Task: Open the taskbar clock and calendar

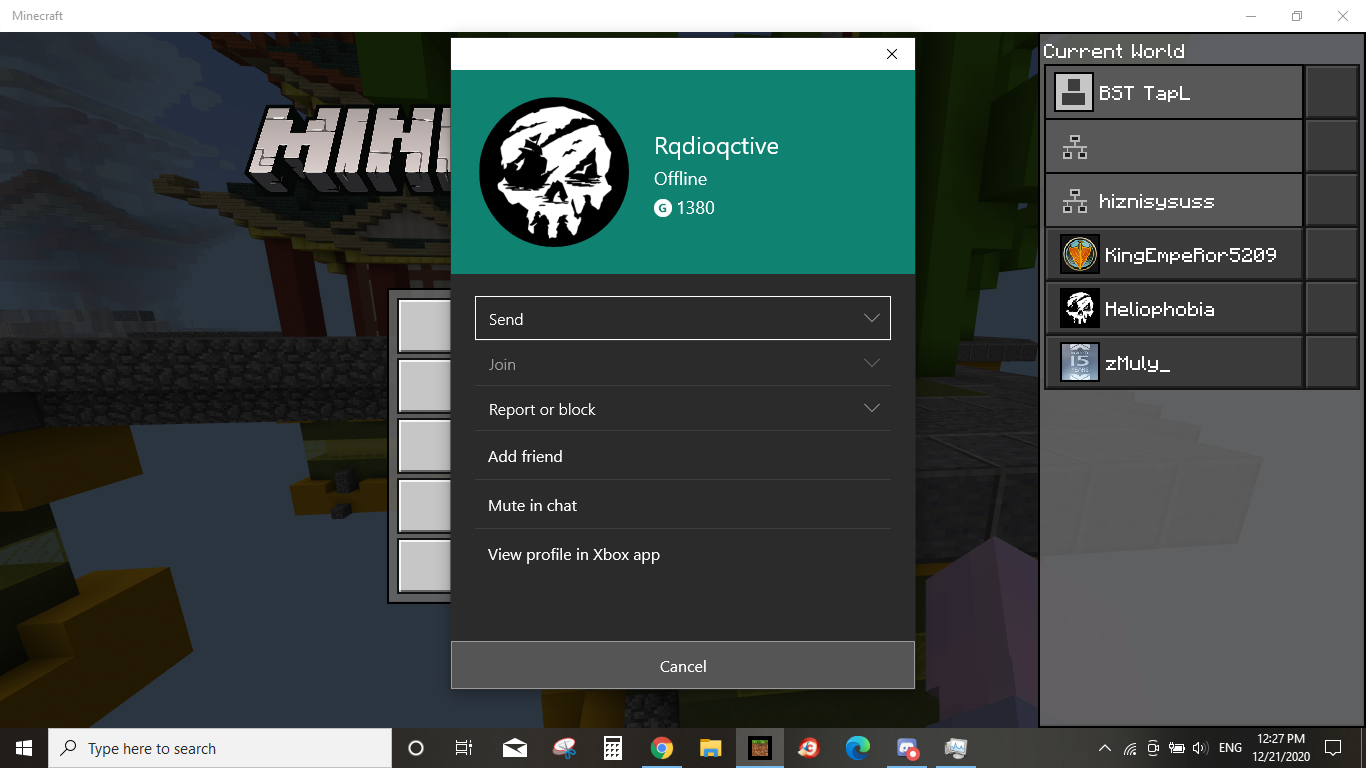Action: (1279, 748)
